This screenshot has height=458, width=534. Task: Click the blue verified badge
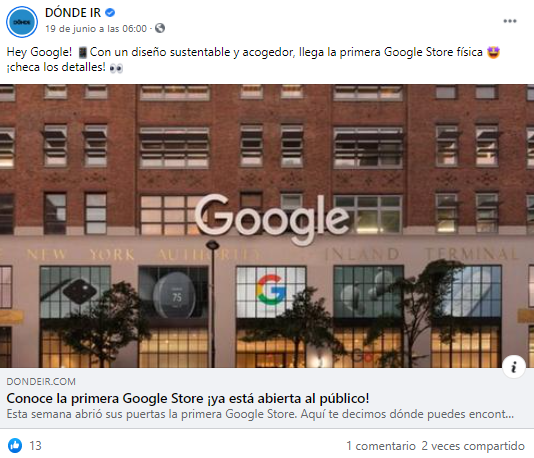tap(110, 13)
